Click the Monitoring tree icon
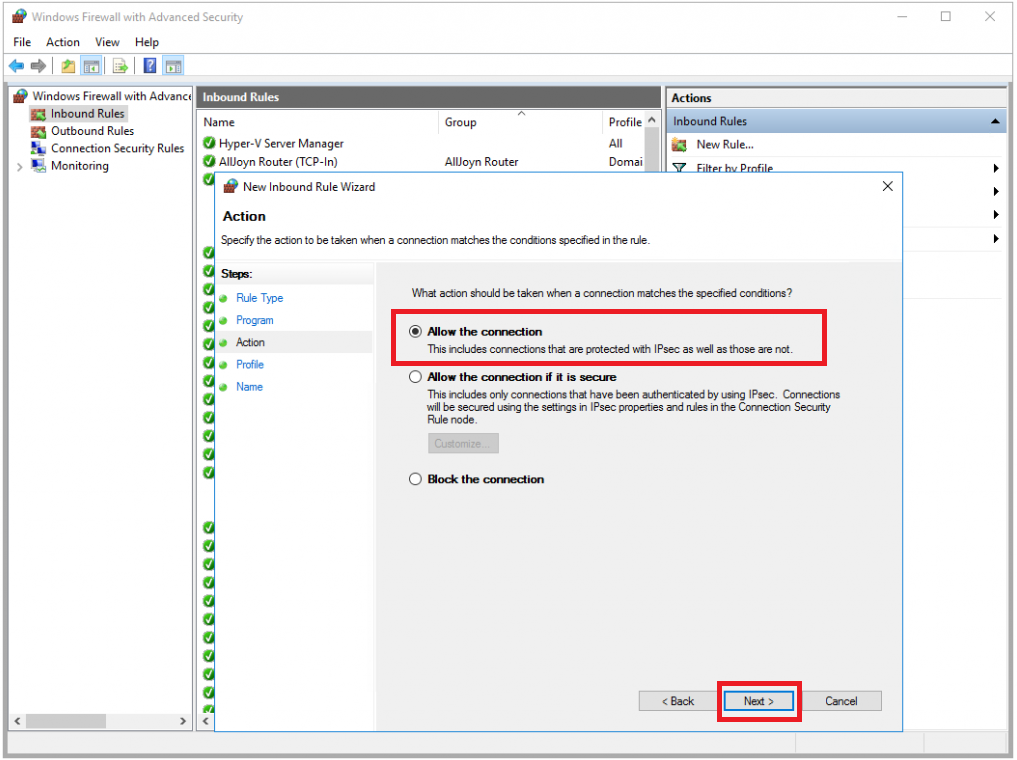 (x=38, y=165)
